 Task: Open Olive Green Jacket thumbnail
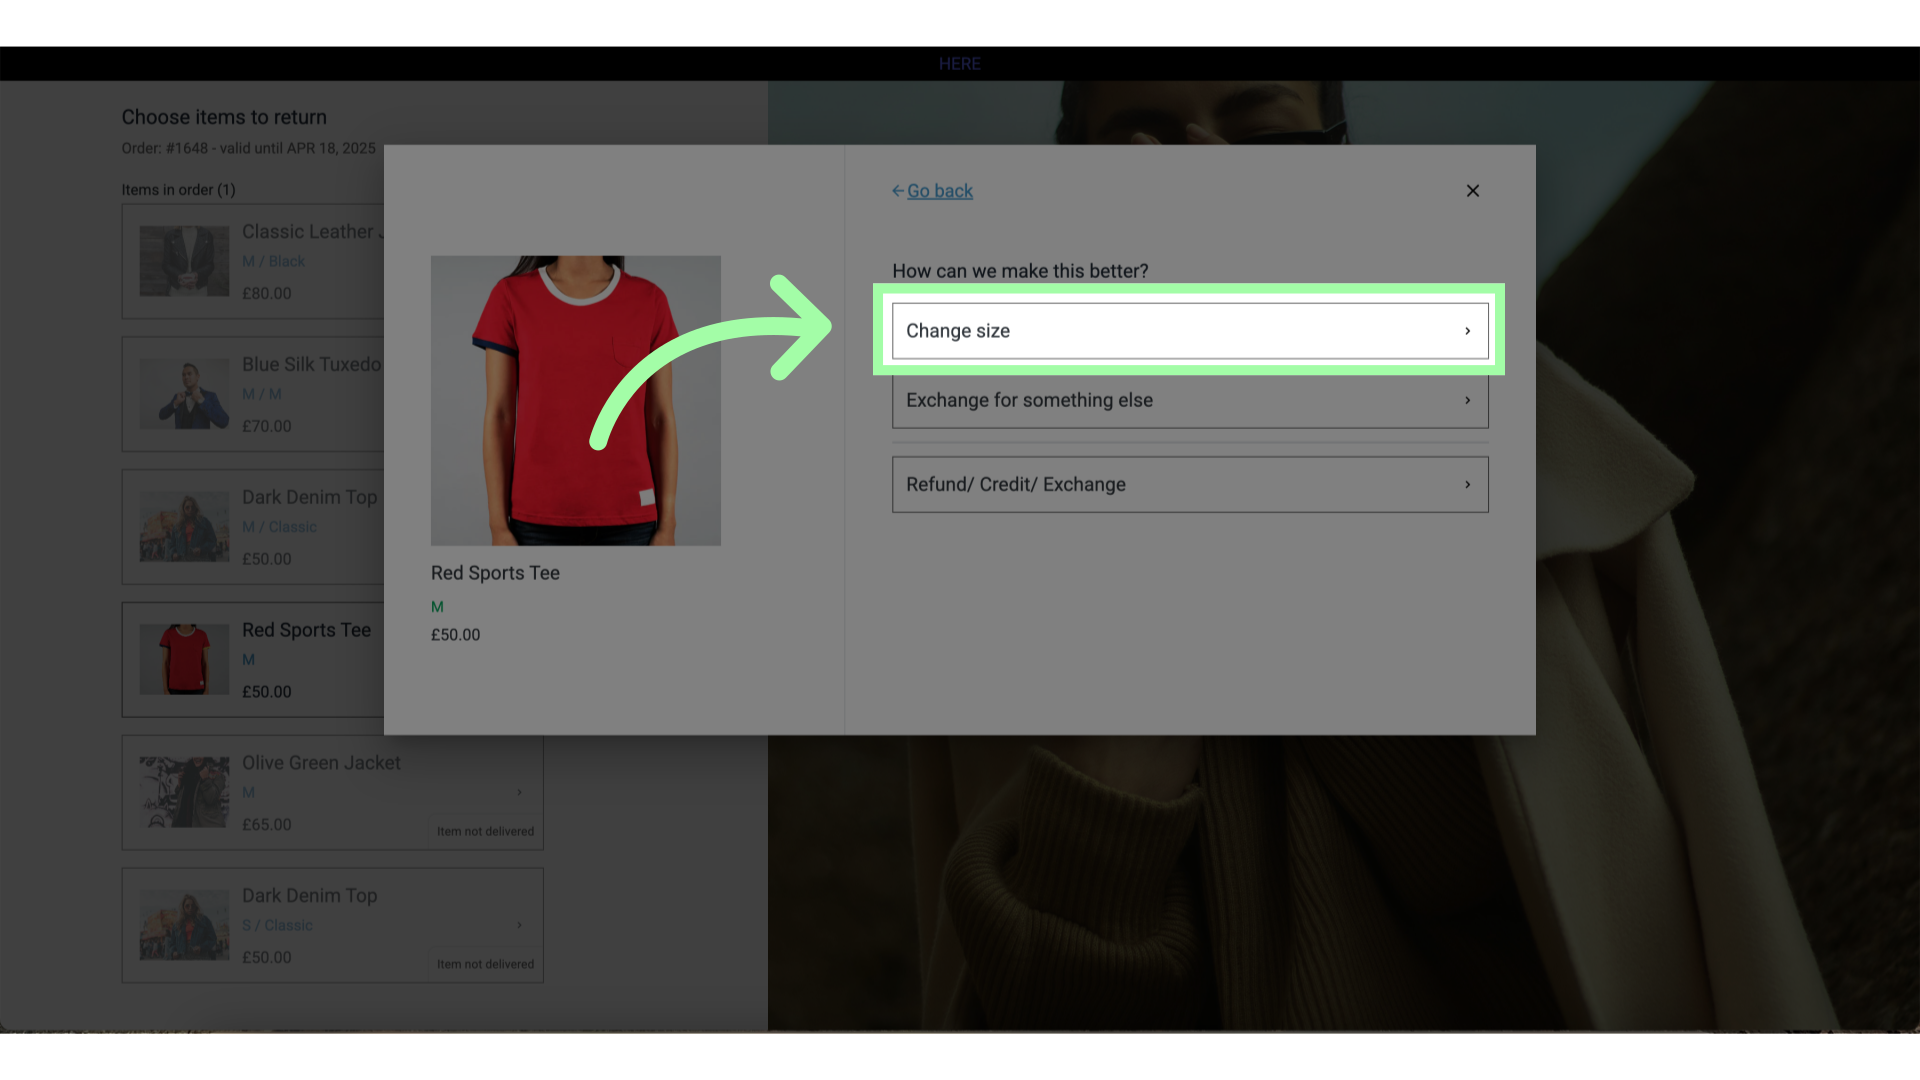[x=184, y=793]
